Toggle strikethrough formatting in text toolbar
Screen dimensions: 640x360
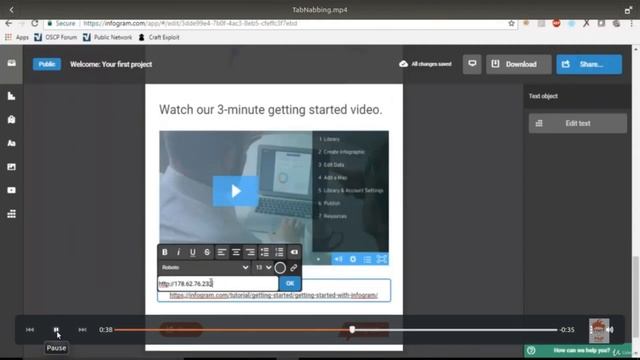[207, 252]
